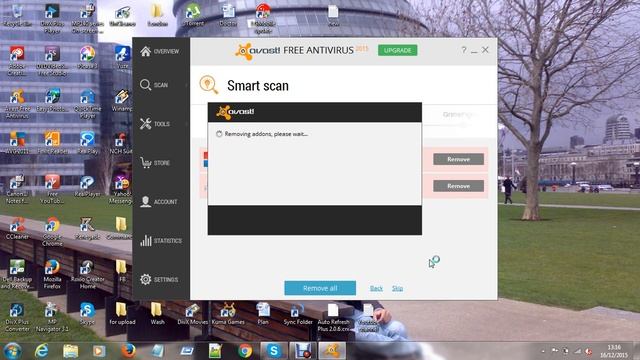This screenshot has height=360, width=640.
Task: Click the Smart scan magnifier icon
Action: coord(209,84)
